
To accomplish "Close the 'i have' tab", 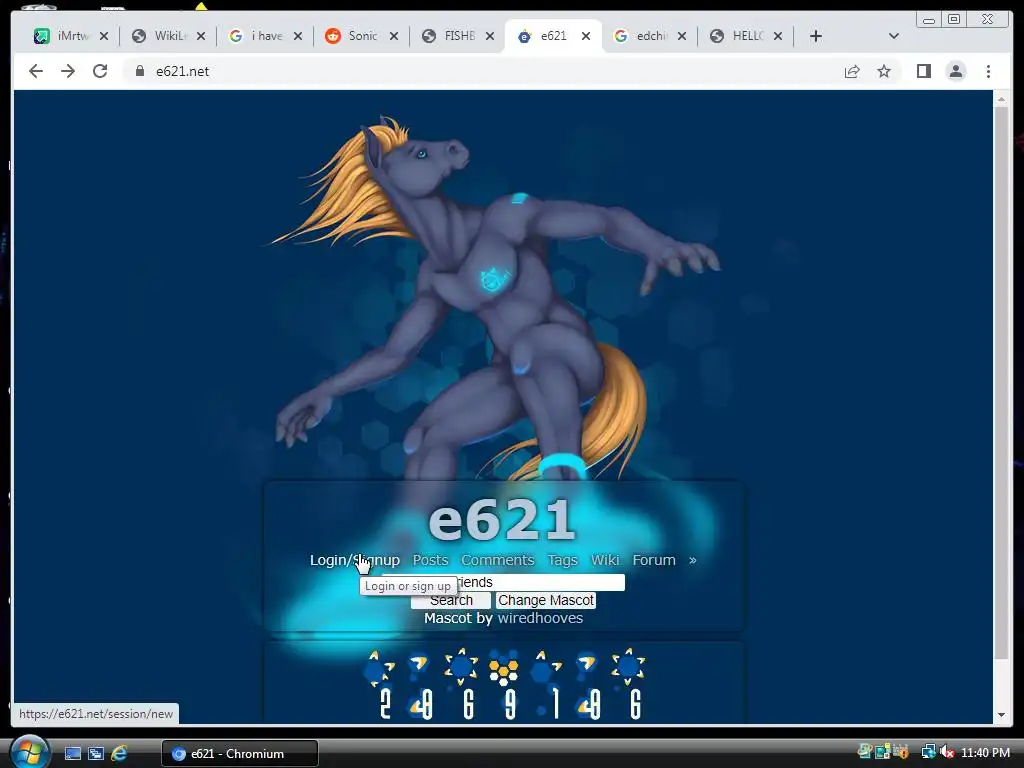I will 298,37.
